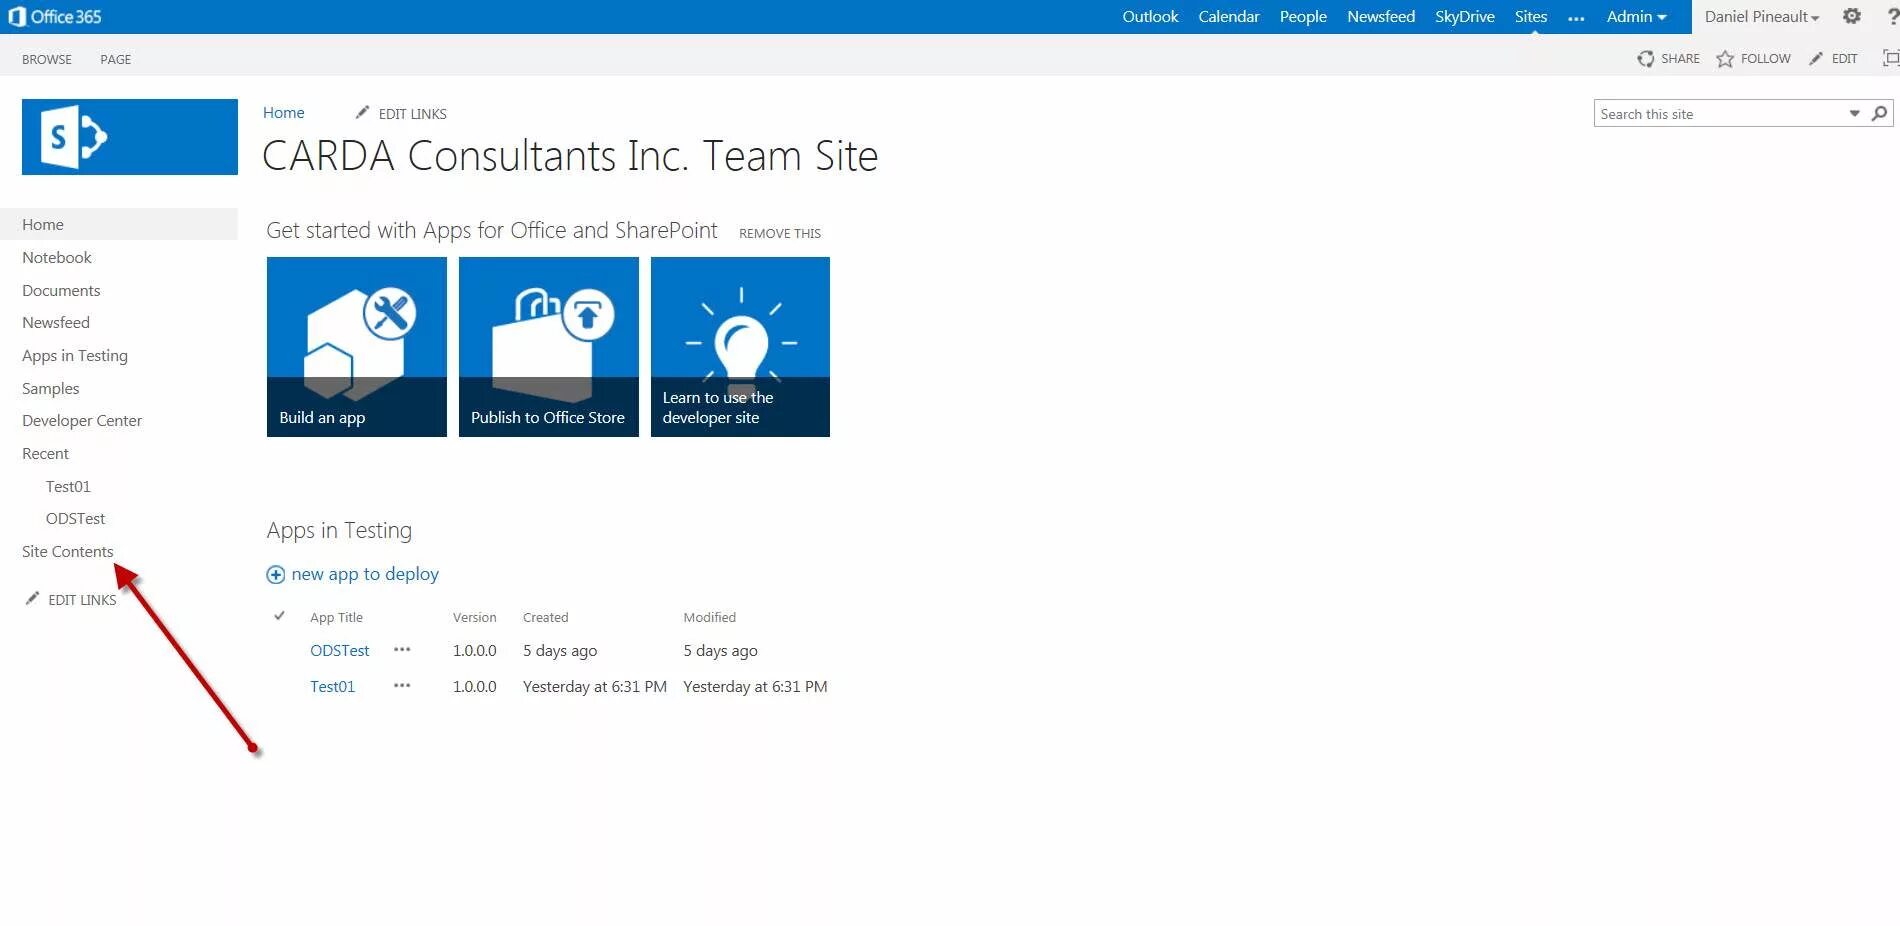The image size is (1900, 926).
Task: Open SkyDrive in top navigation
Action: (1465, 17)
